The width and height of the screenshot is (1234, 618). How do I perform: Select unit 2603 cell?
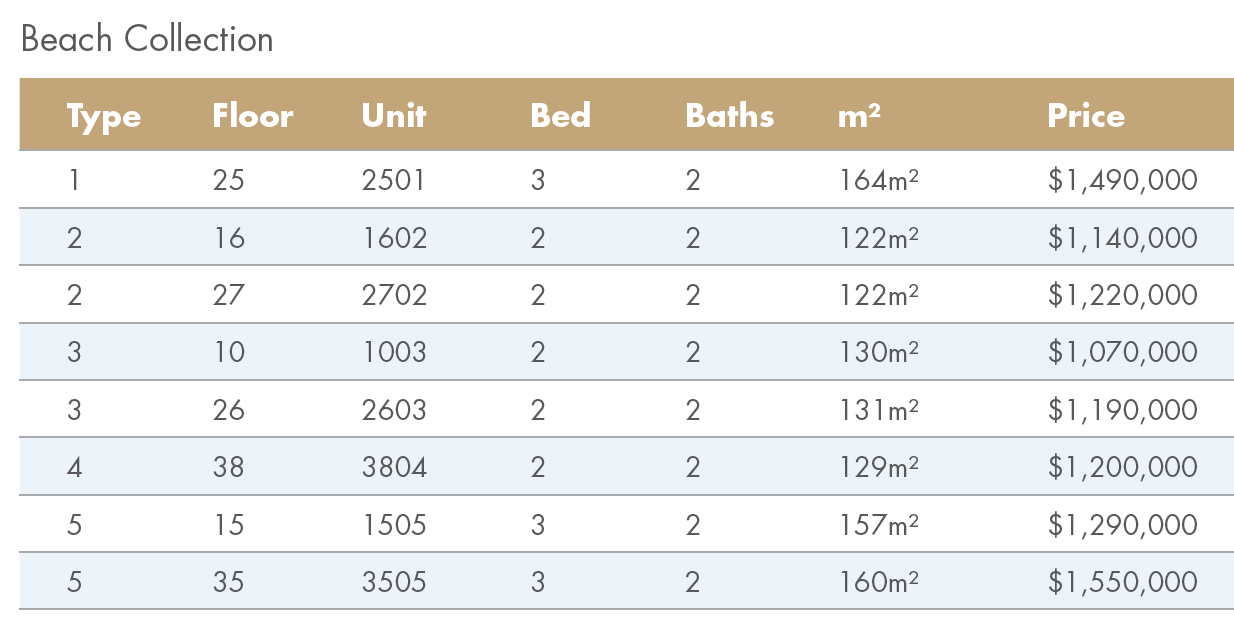pos(394,410)
